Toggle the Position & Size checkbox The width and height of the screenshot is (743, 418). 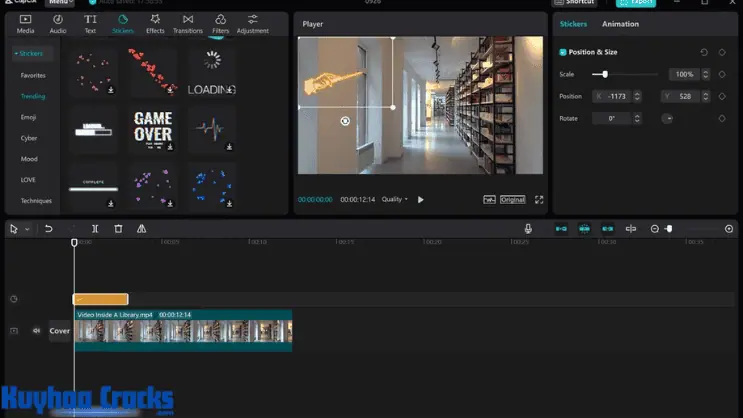(x=563, y=52)
